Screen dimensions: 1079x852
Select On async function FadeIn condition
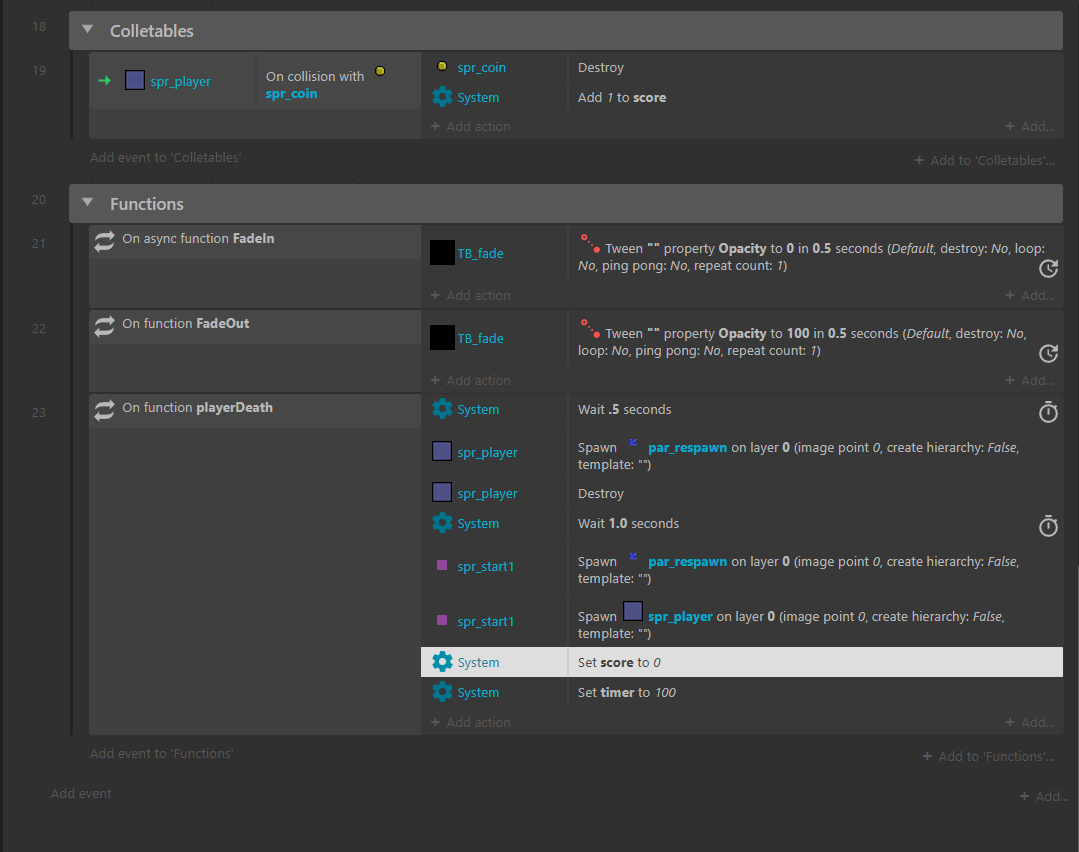pos(255,242)
